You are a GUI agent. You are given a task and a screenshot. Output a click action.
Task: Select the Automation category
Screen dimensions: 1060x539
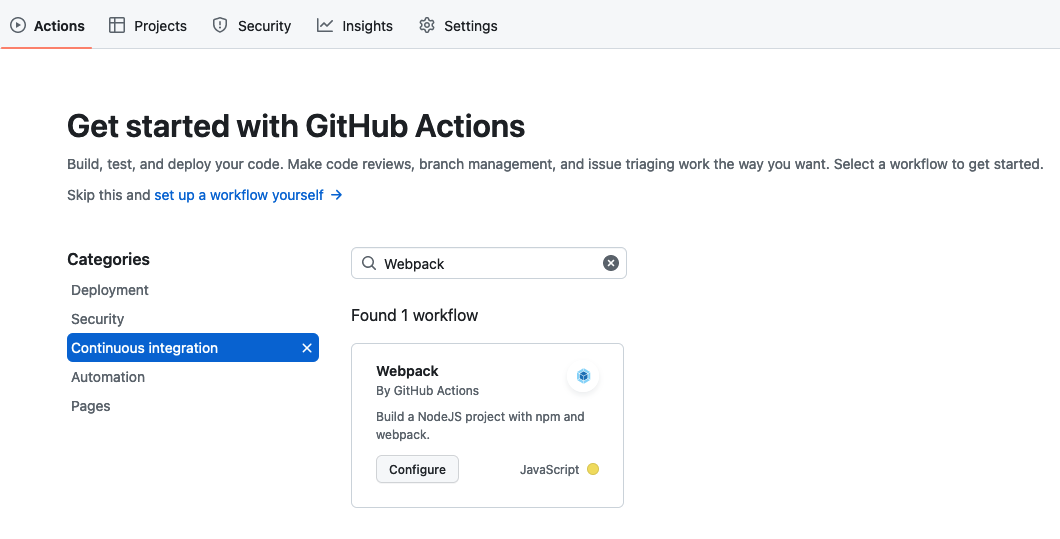point(107,377)
